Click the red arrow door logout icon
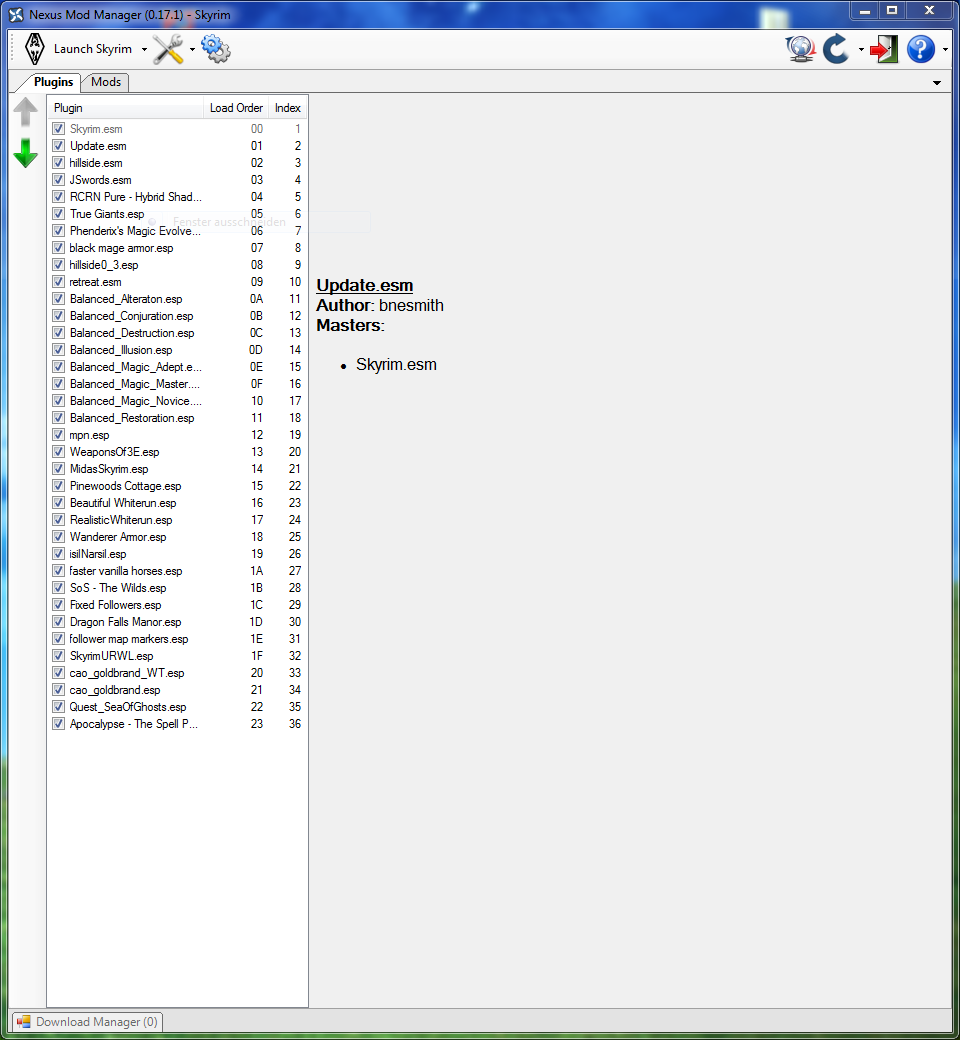Image resolution: width=960 pixels, height=1040 pixels. point(884,49)
